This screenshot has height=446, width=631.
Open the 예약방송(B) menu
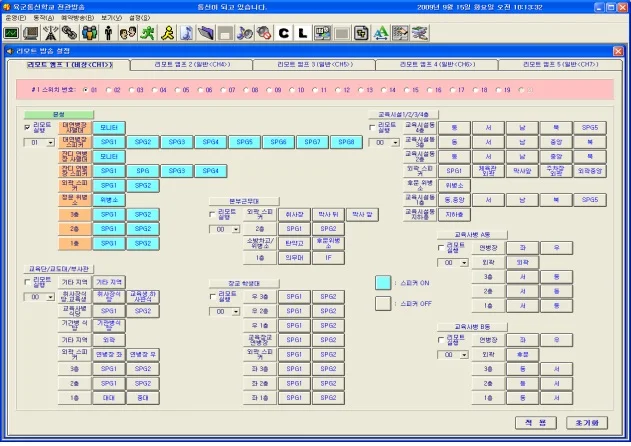tap(78, 18)
